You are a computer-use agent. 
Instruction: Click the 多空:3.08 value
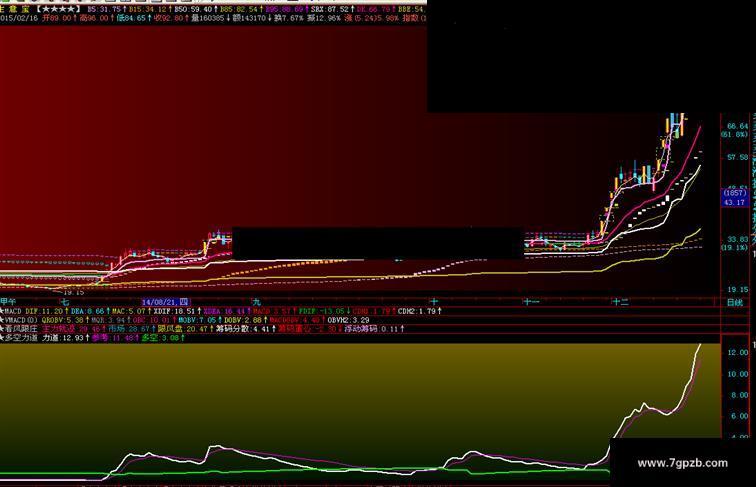160,338
